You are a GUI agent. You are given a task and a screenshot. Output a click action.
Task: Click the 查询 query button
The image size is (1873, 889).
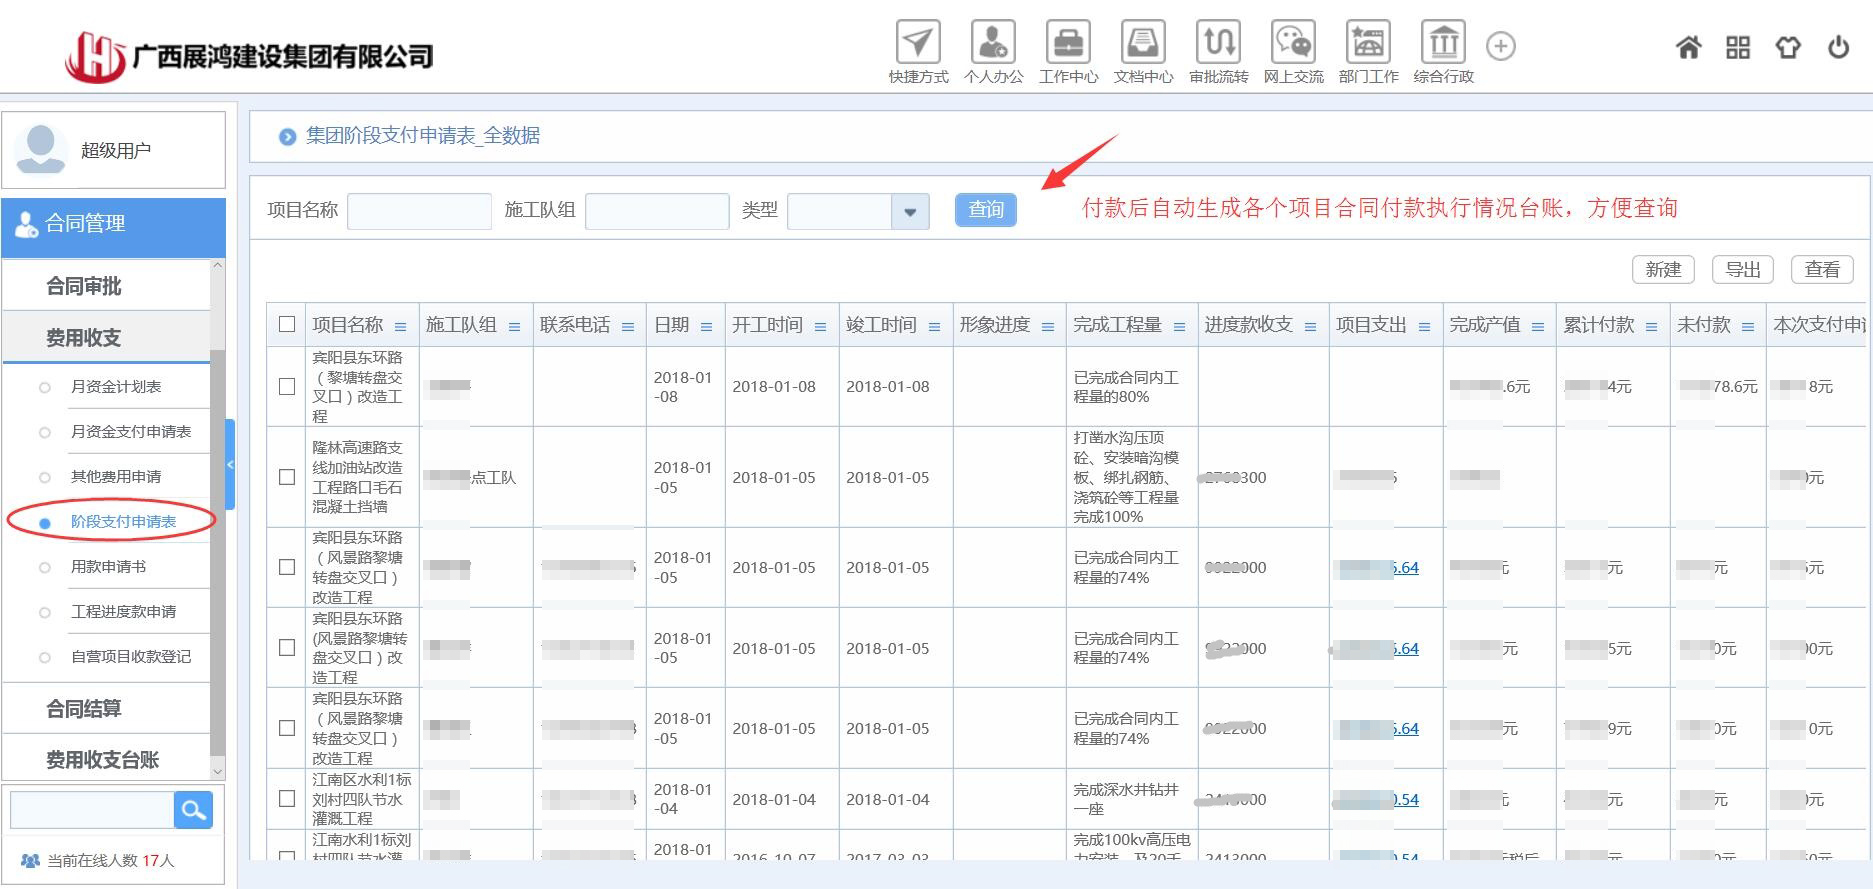pyautogui.click(x=985, y=210)
